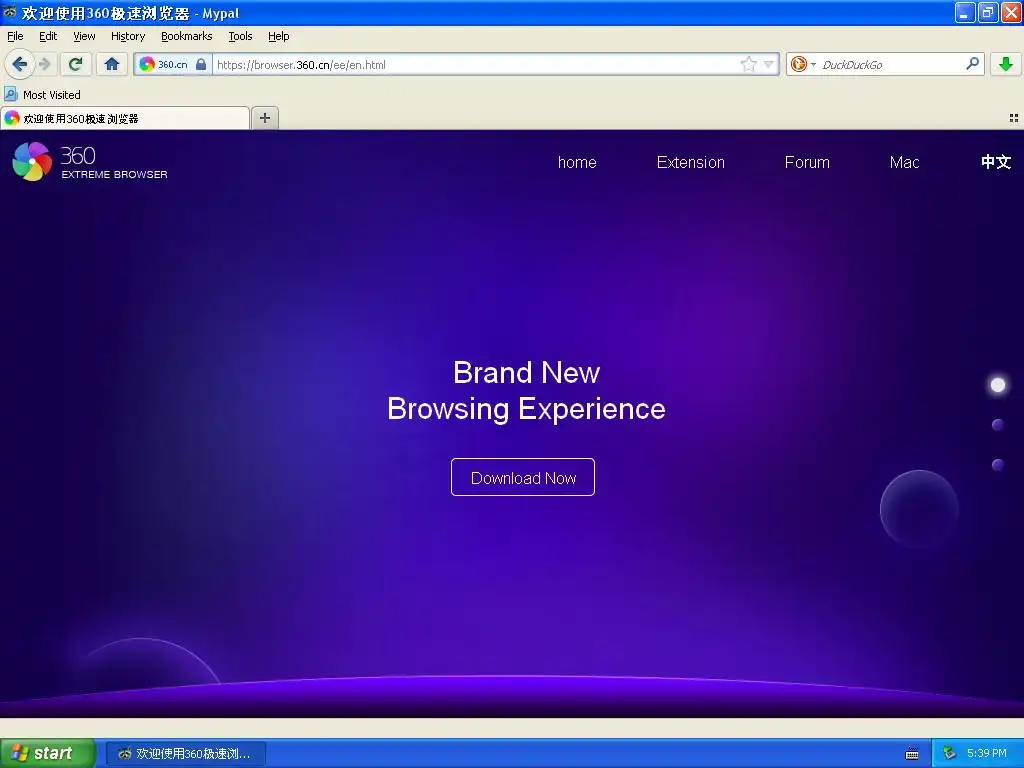Select the third slide indicator dot
This screenshot has height=768, width=1024.
[x=998, y=465]
